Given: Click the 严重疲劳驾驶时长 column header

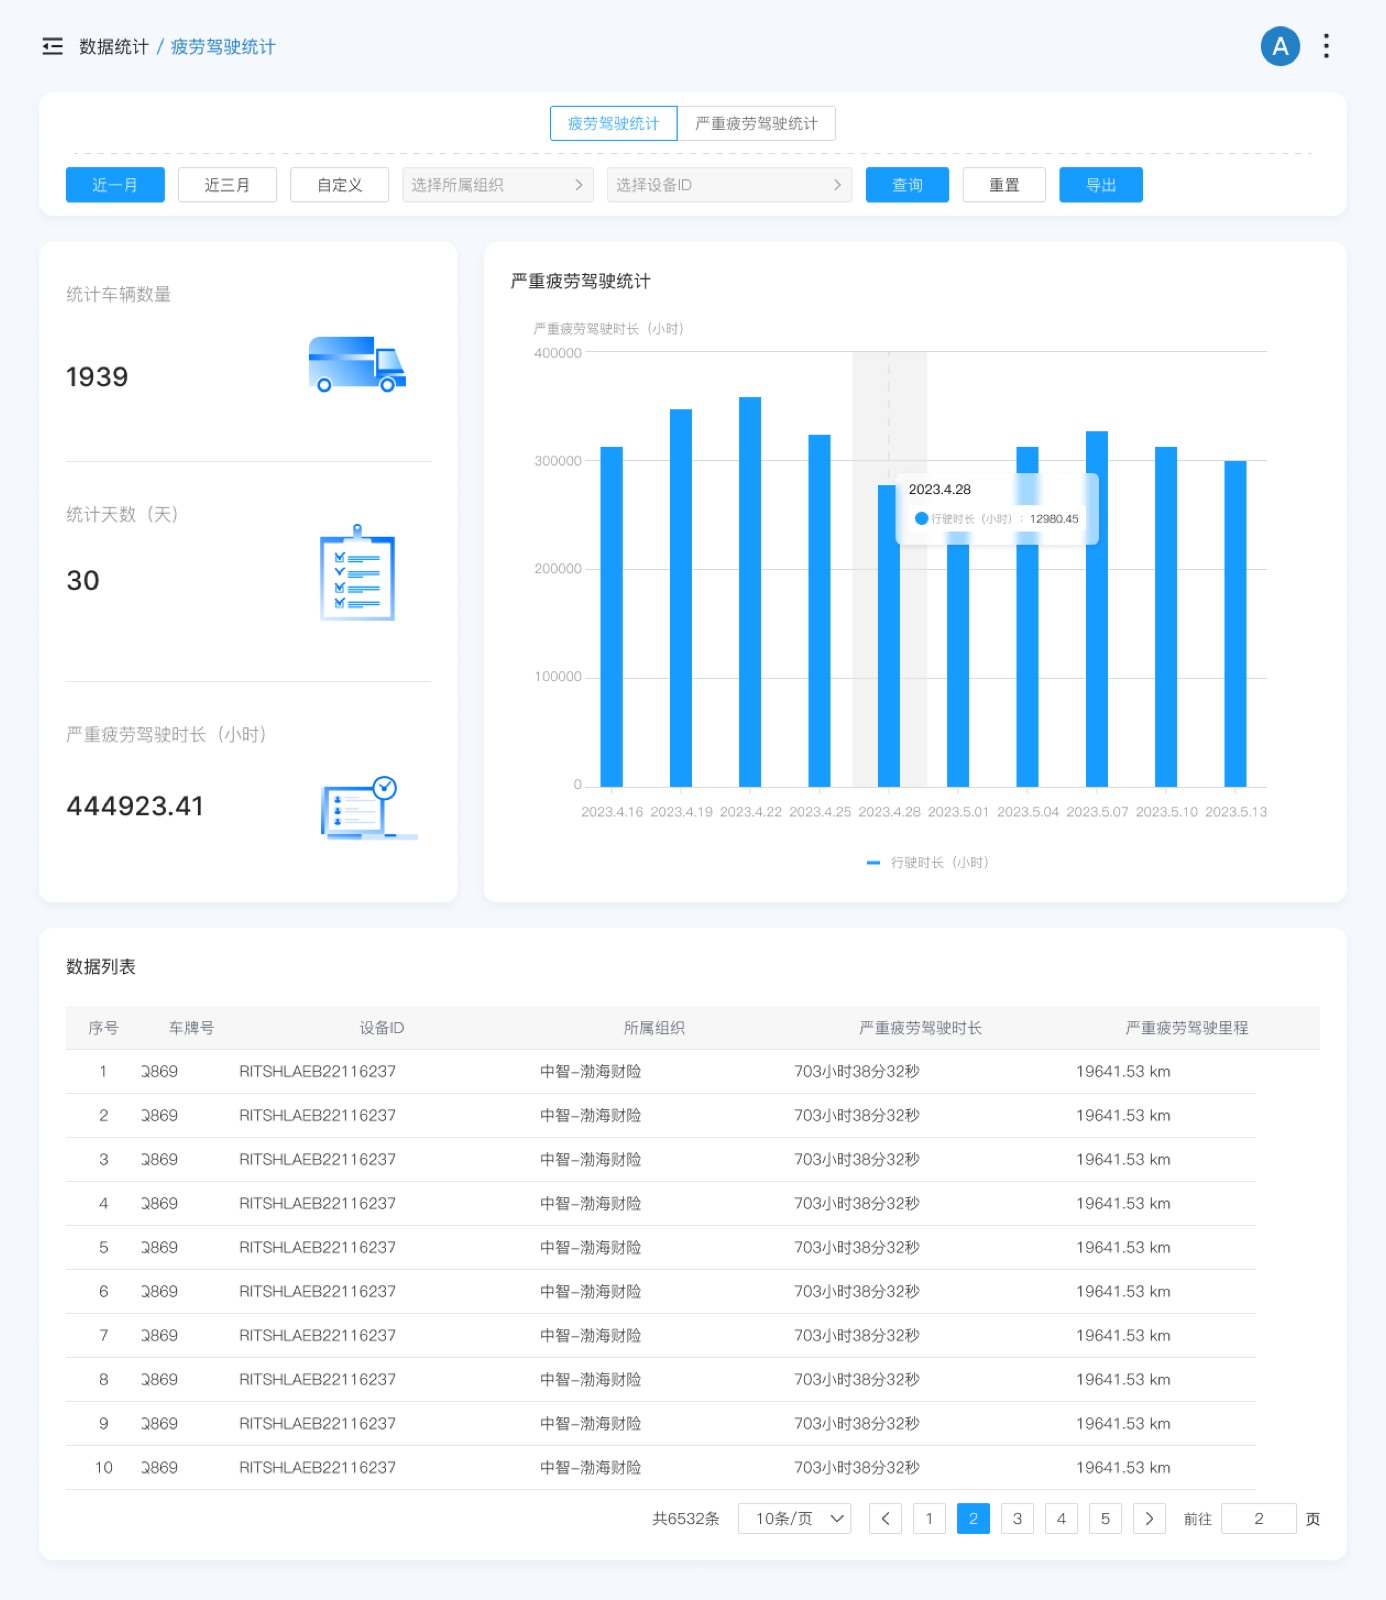Looking at the screenshot, I should pos(921,1028).
